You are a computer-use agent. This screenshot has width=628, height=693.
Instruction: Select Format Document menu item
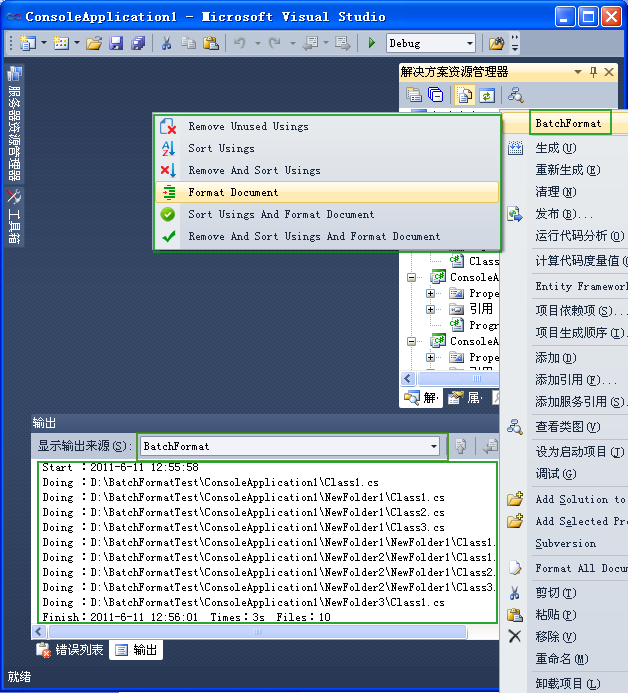[x=327, y=192]
